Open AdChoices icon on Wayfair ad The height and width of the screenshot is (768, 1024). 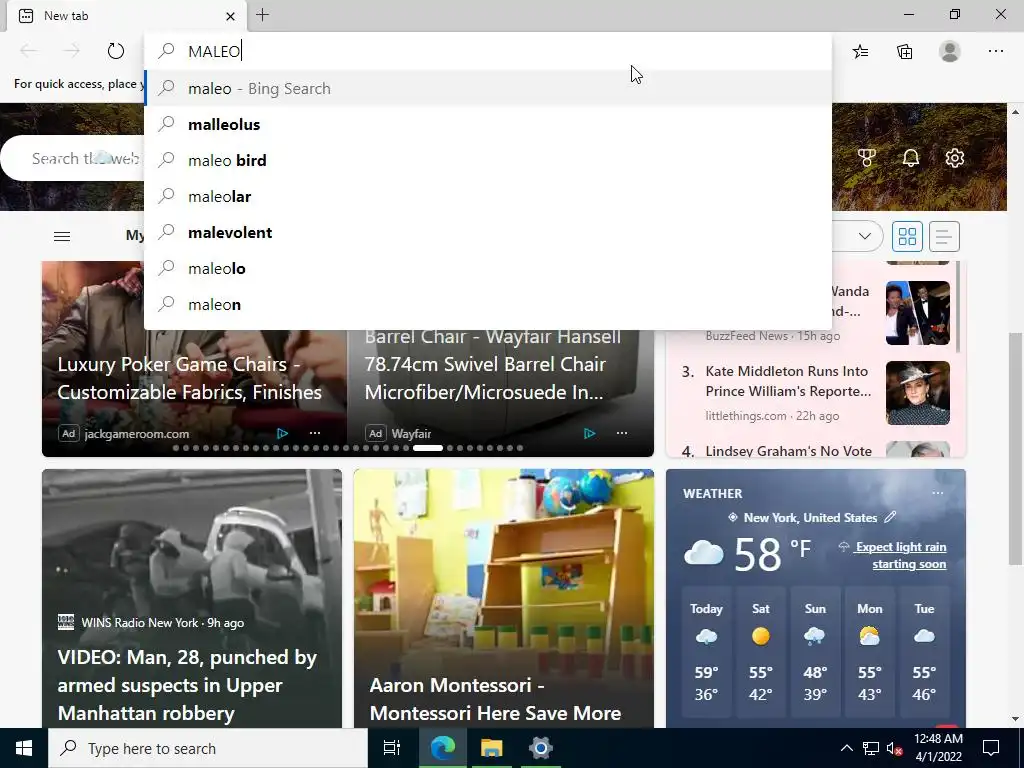589,433
